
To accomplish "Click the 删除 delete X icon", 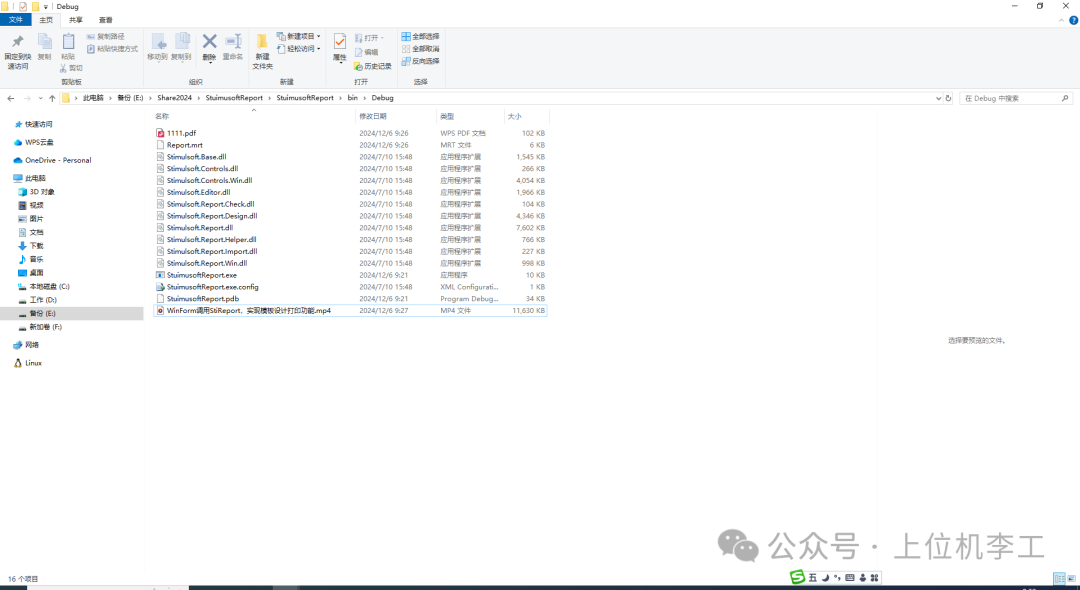I will tap(209, 42).
